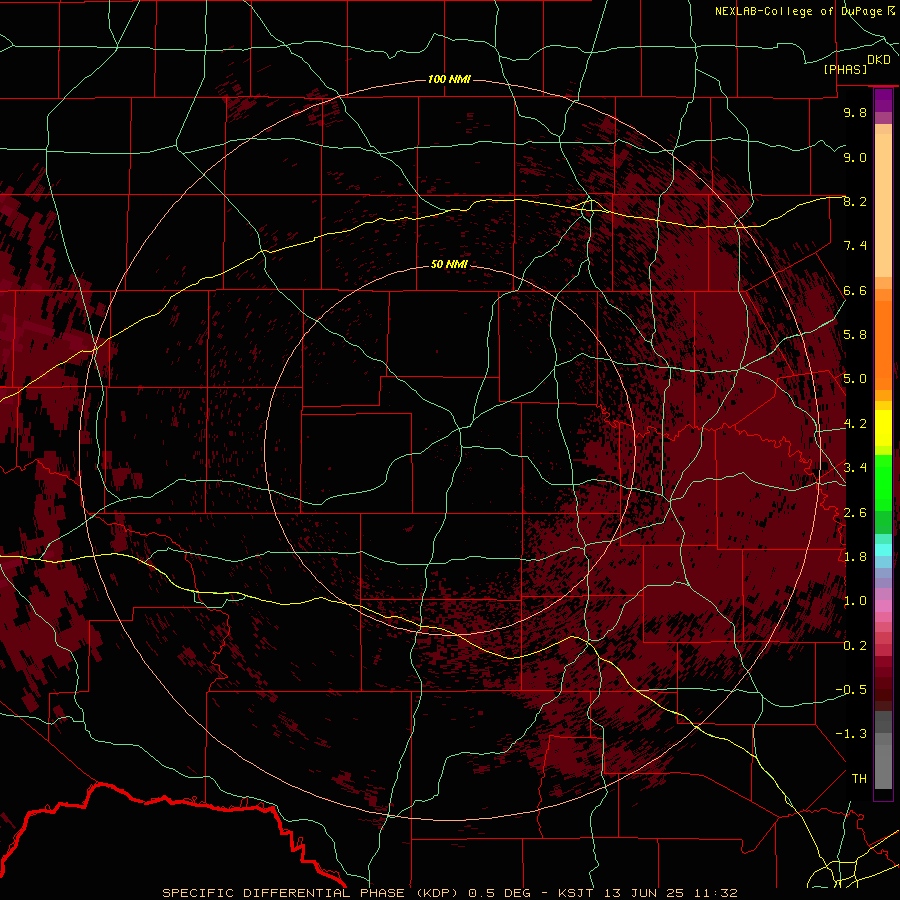The image size is (900, 900).
Task: Click the bright green color bar segment
Action: coord(883,482)
